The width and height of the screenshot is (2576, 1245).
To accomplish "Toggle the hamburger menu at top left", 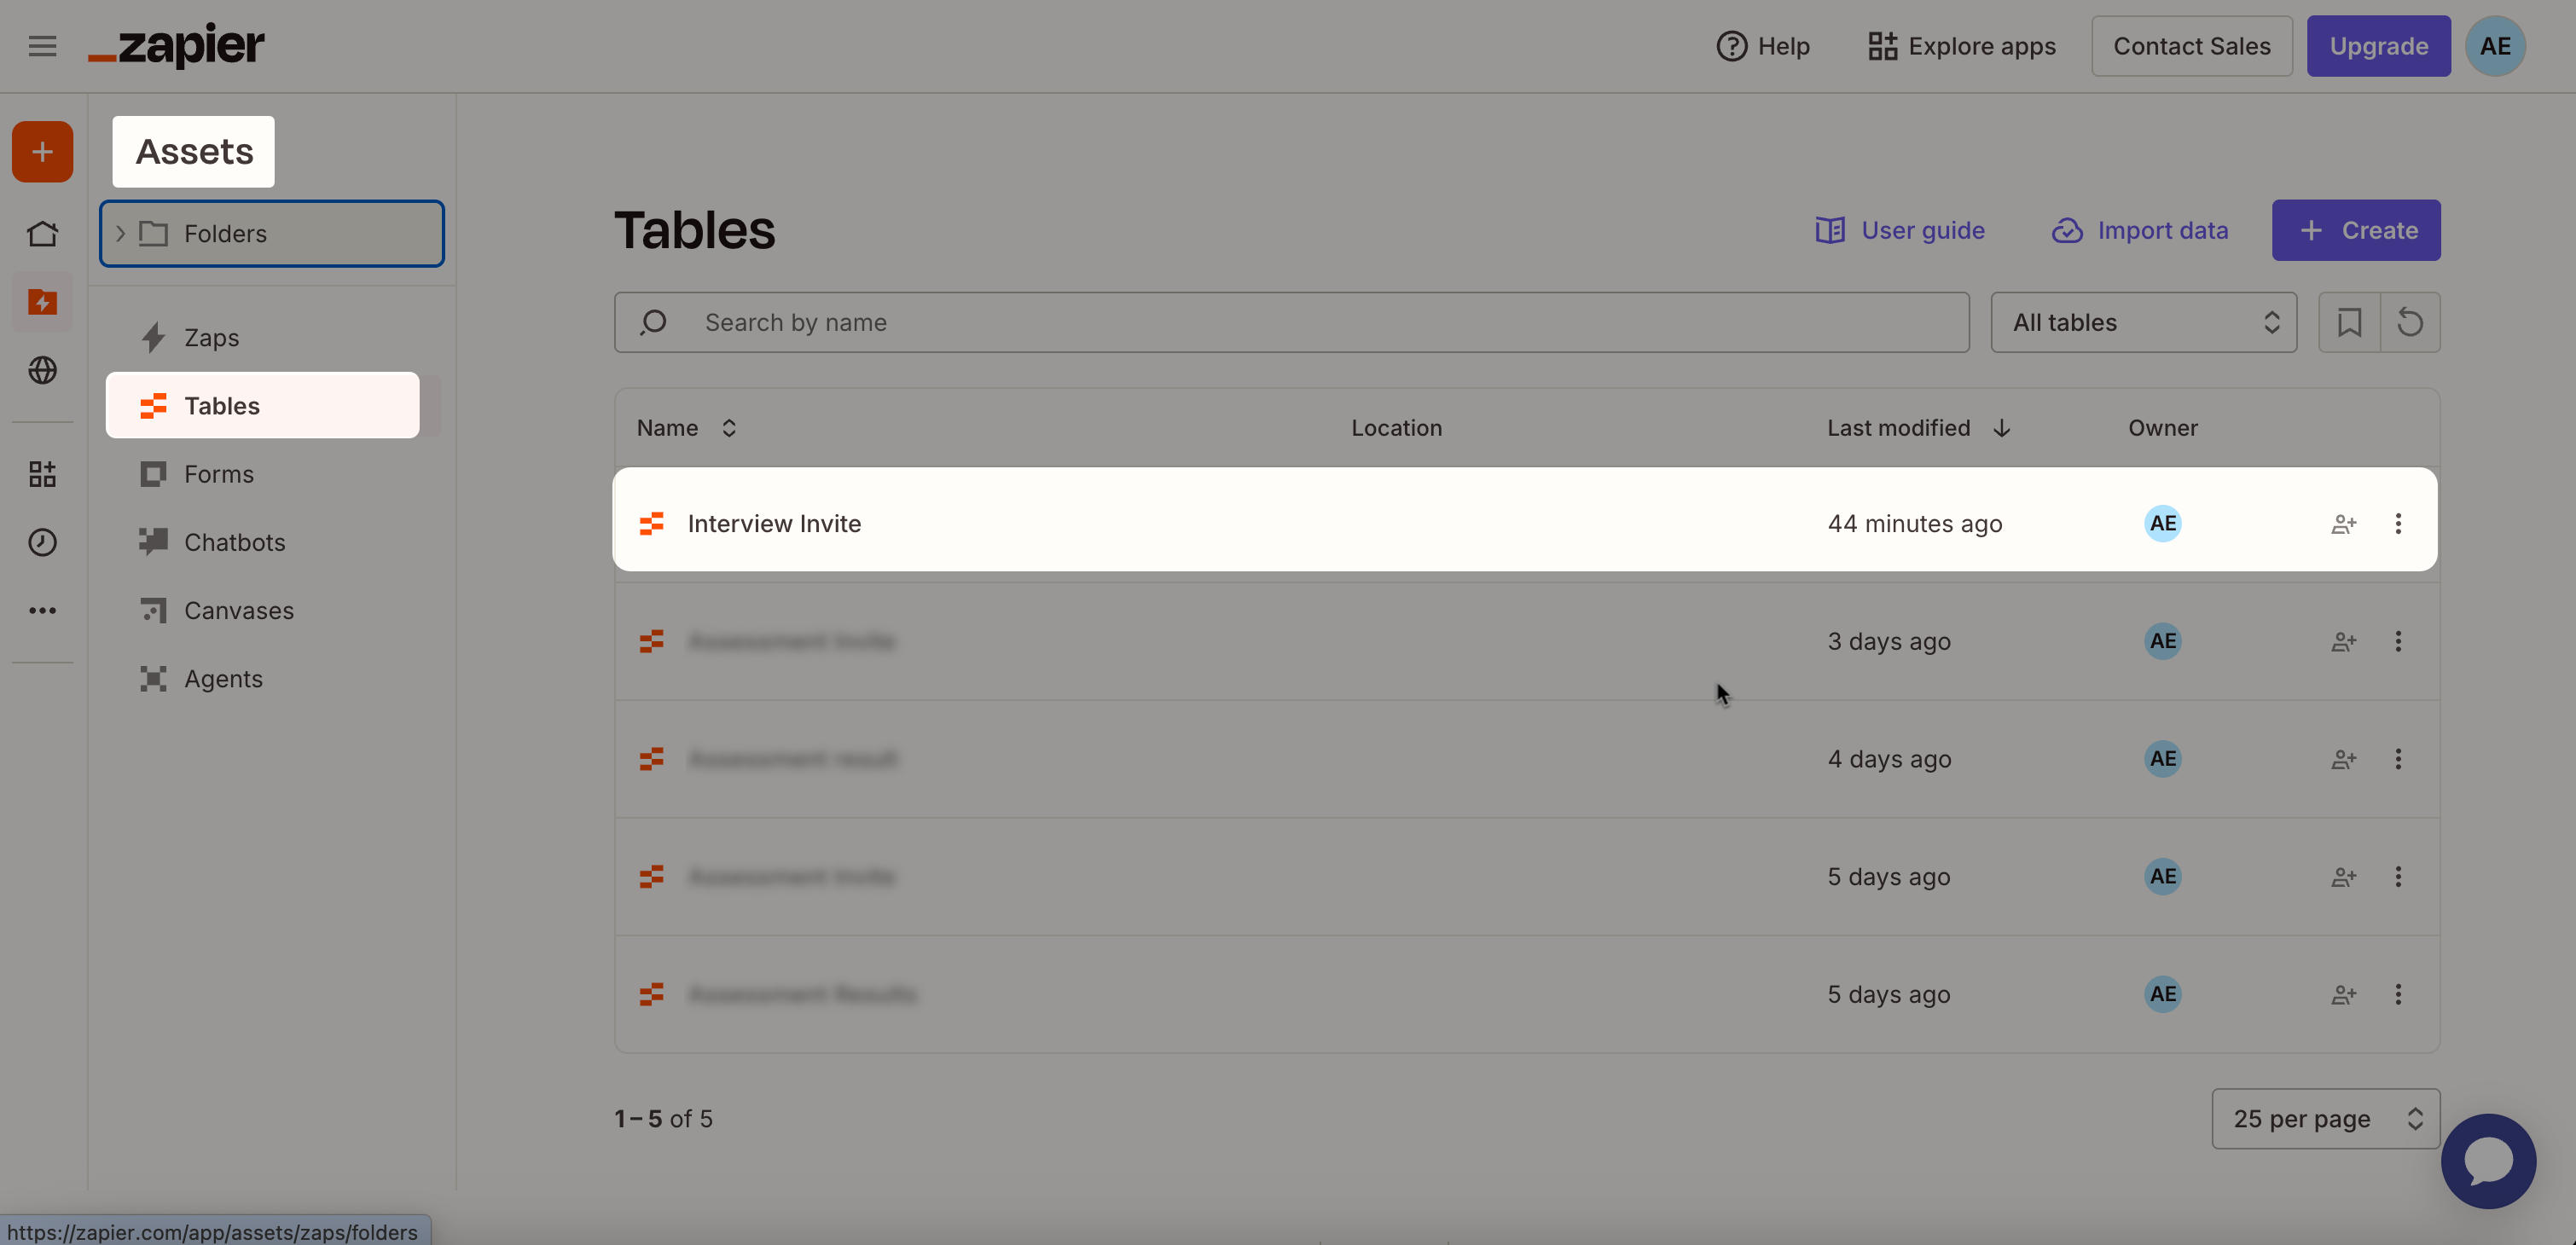I will [42, 46].
